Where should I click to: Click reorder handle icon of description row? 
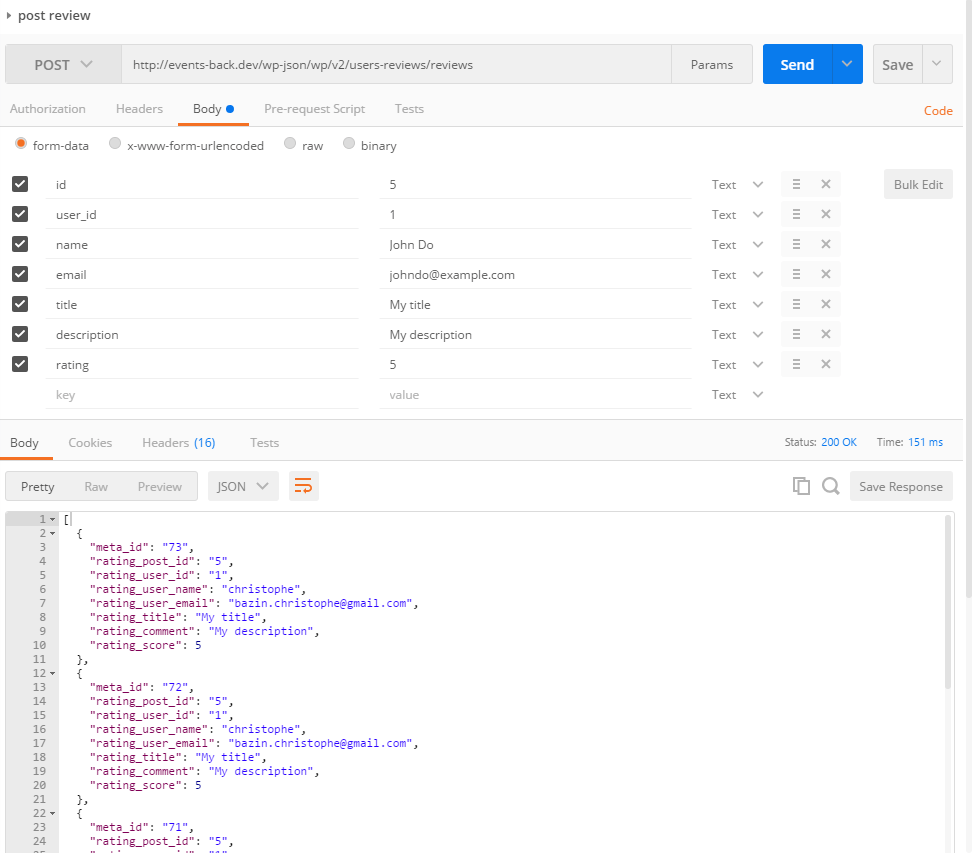[796, 334]
